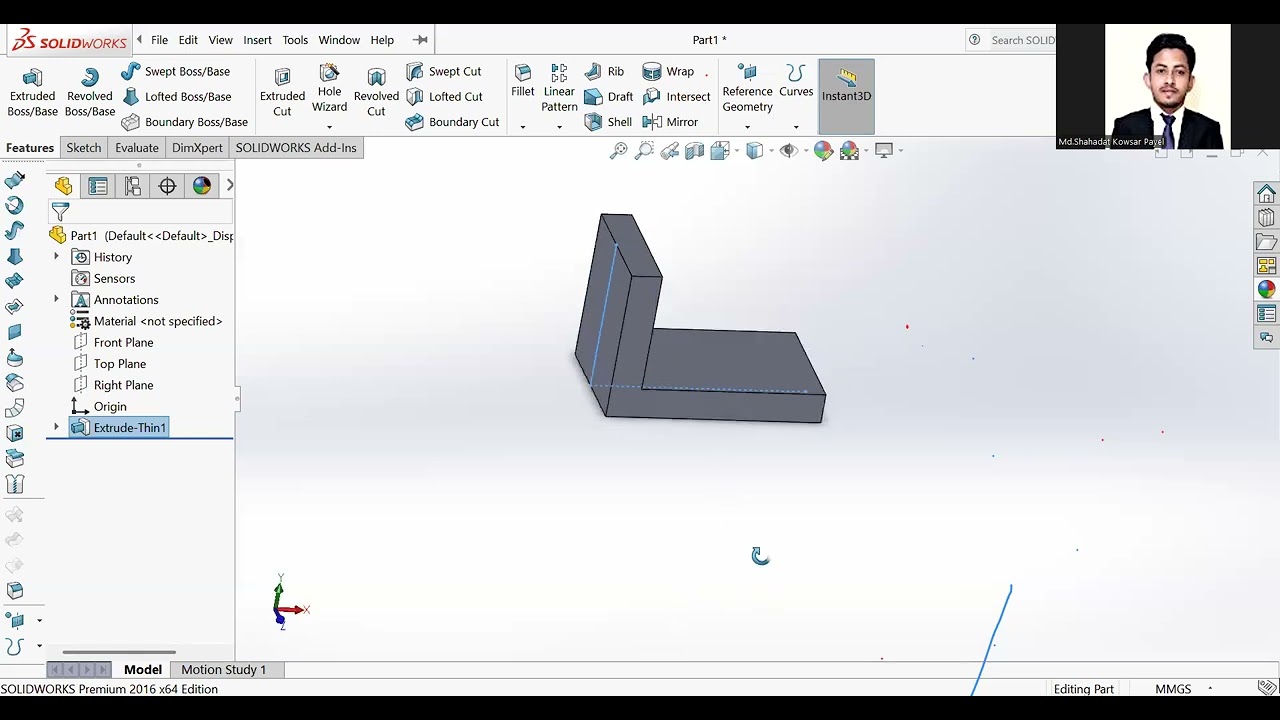The height and width of the screenshot is (720, 1280).
Task: Open the View Settings dropdown arrow
Action: tap(900, 151)
